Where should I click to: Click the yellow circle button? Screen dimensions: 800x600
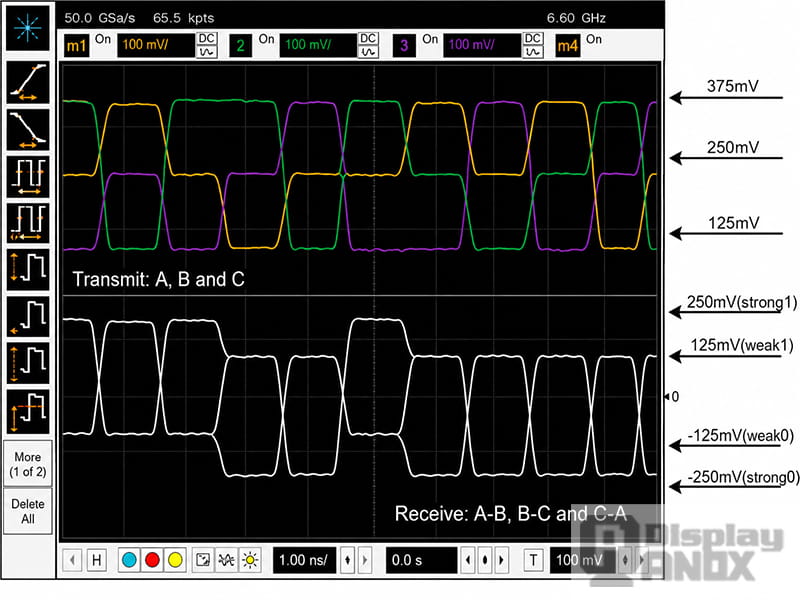175,560
